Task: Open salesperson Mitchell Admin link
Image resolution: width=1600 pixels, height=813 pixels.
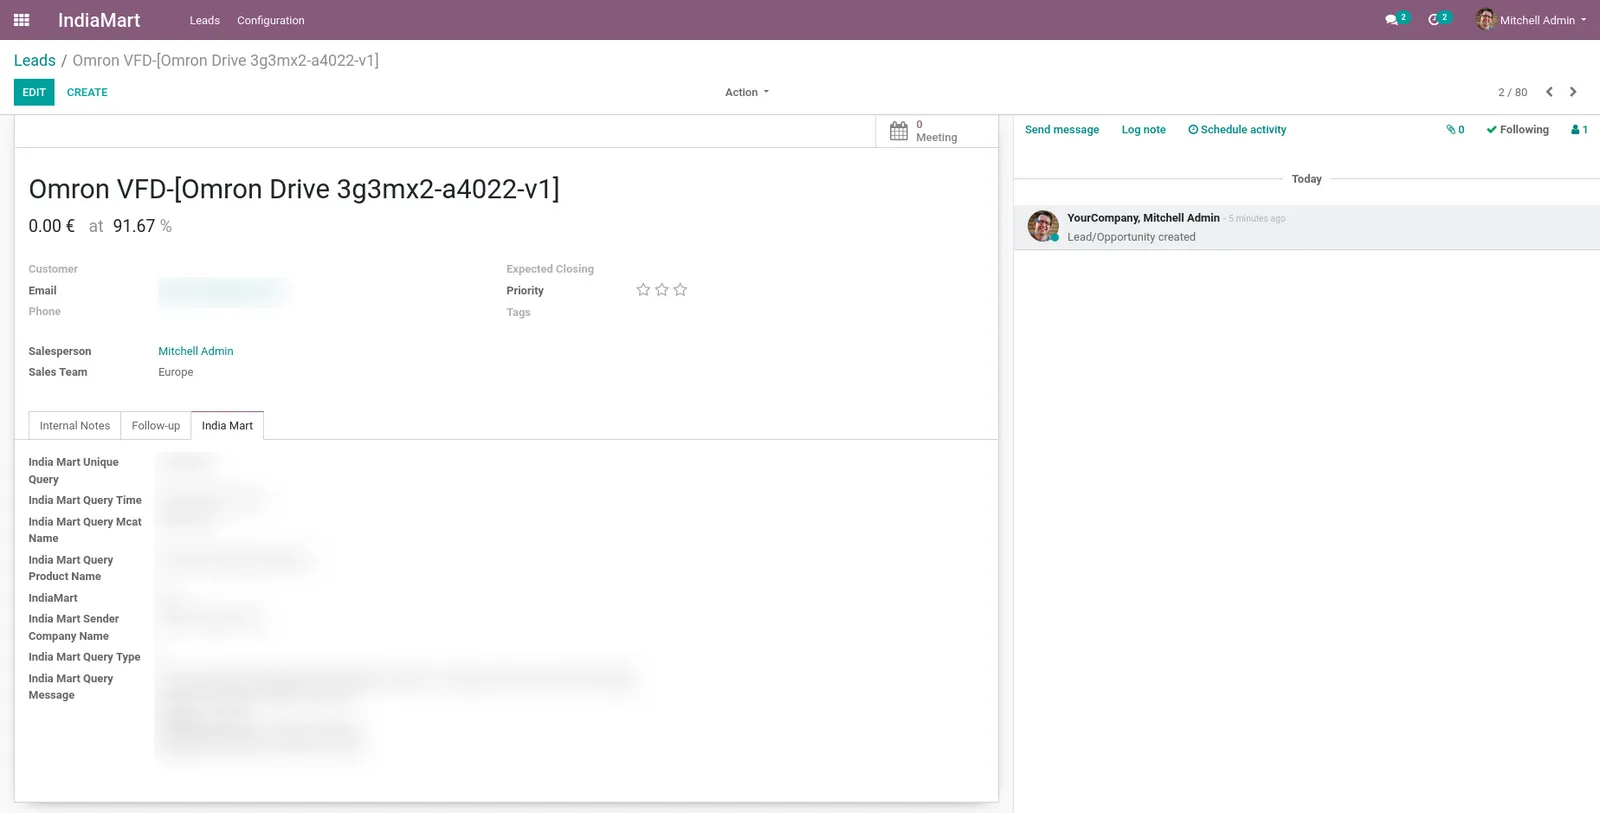Action: click(196, 351)
